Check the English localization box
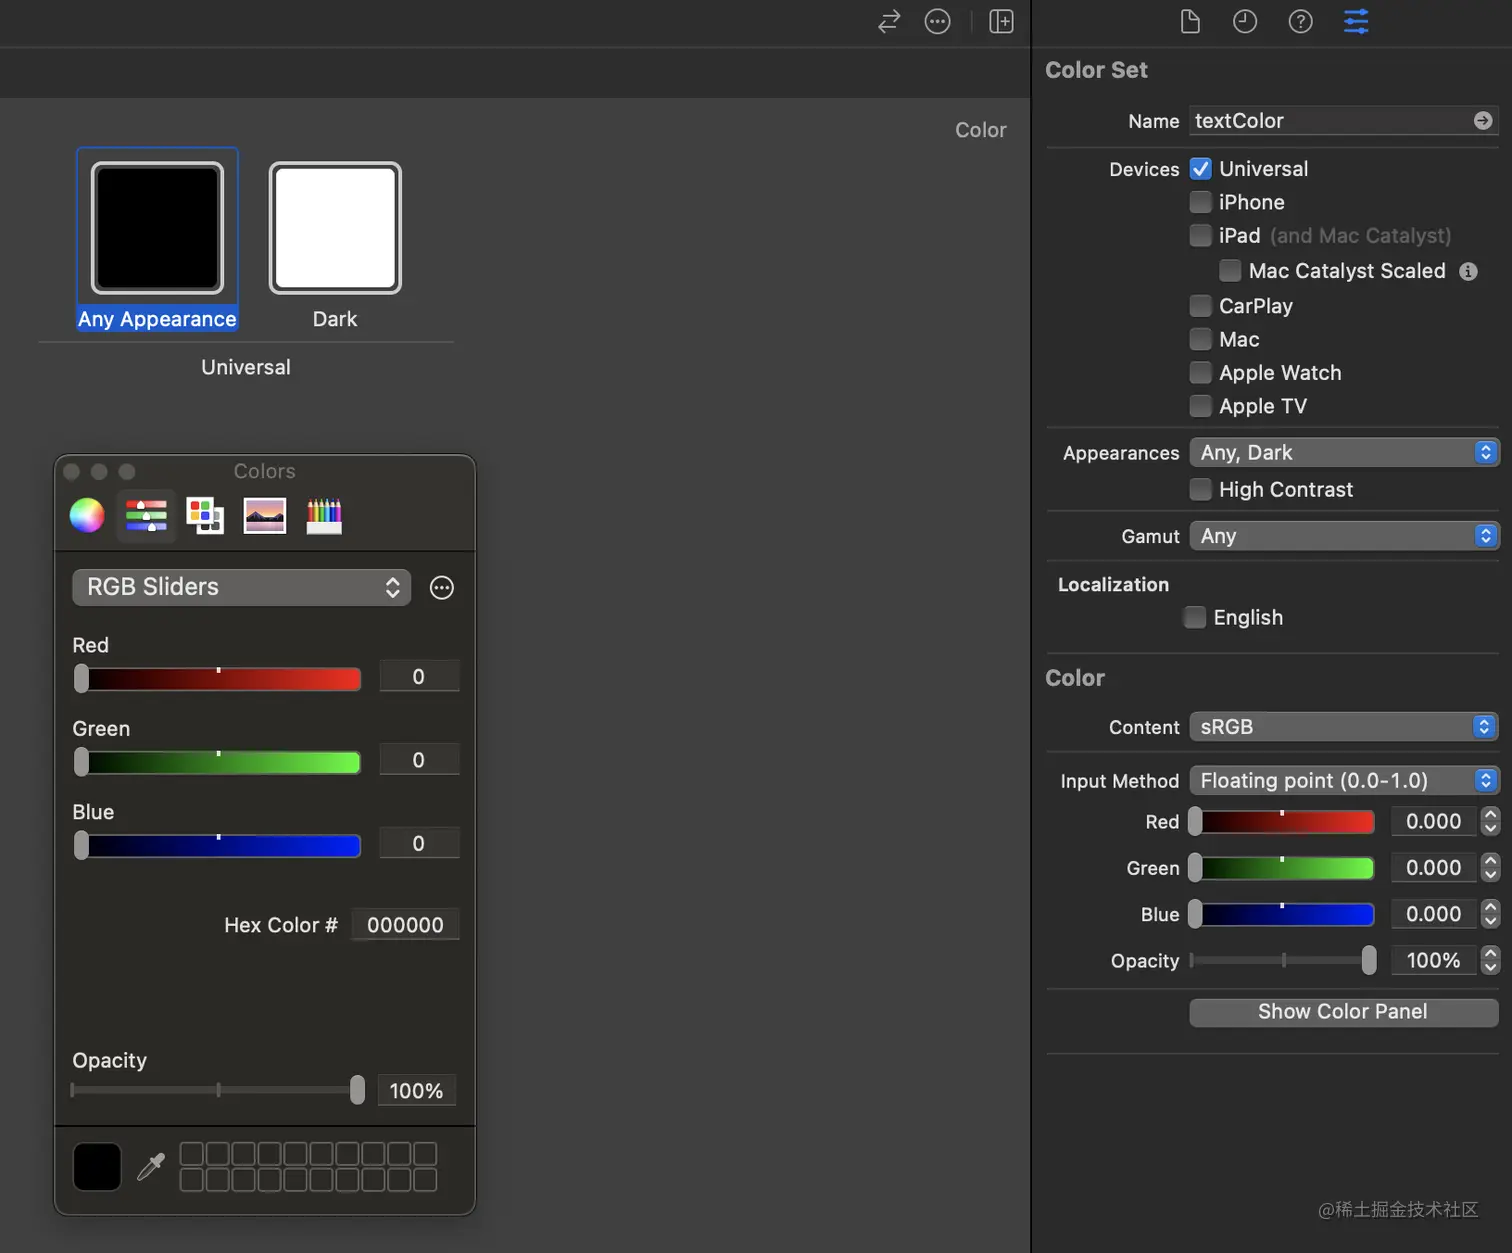 (x=1195, y=617)
